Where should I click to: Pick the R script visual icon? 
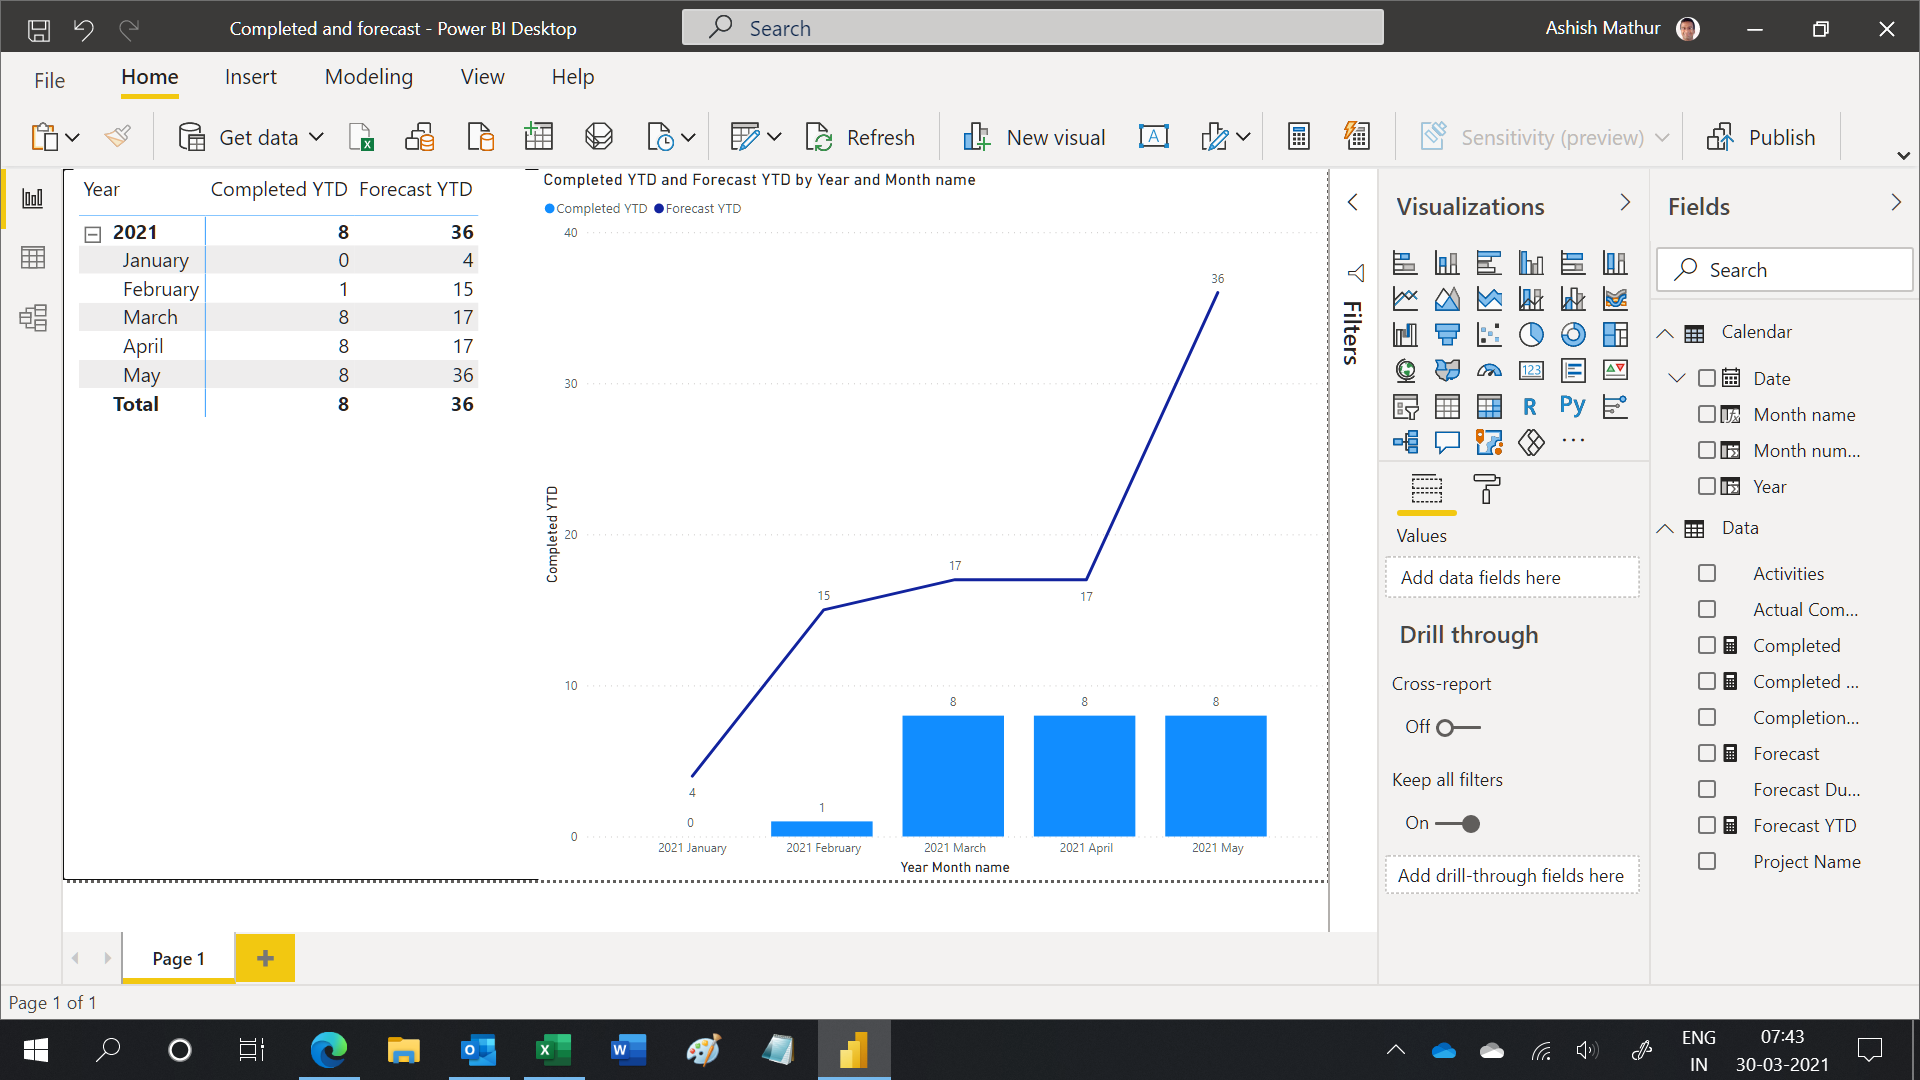(x=1530, y=406)
